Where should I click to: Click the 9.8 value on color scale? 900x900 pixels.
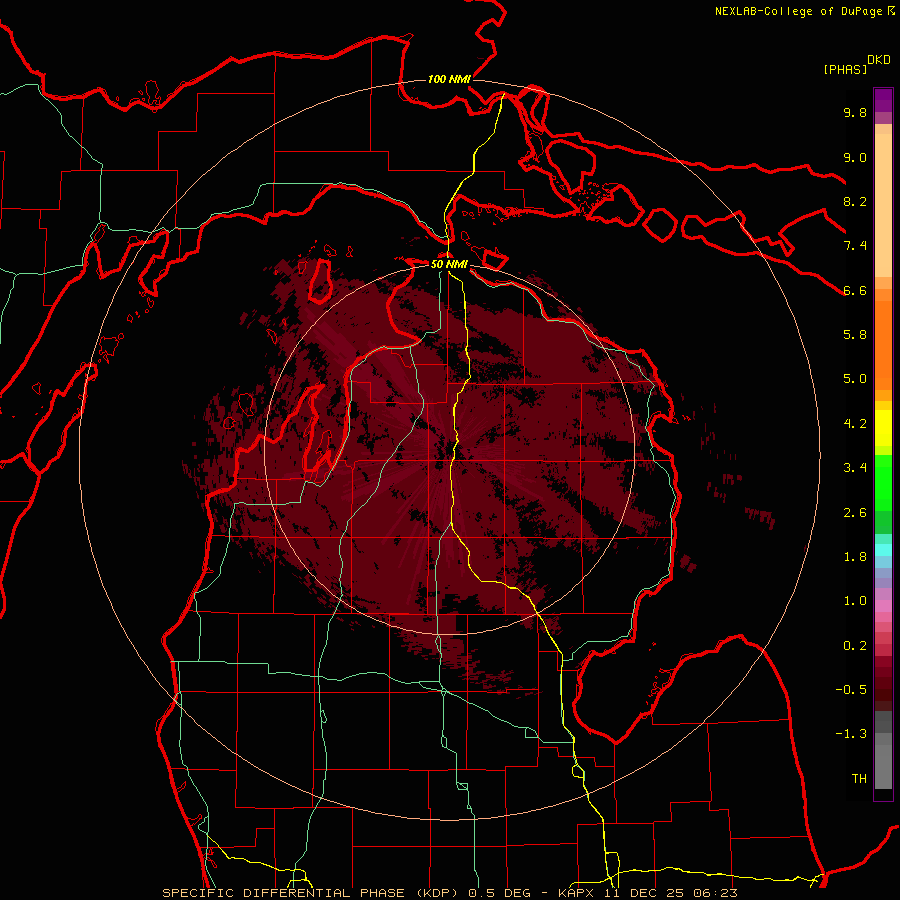(x=855, y=112)
